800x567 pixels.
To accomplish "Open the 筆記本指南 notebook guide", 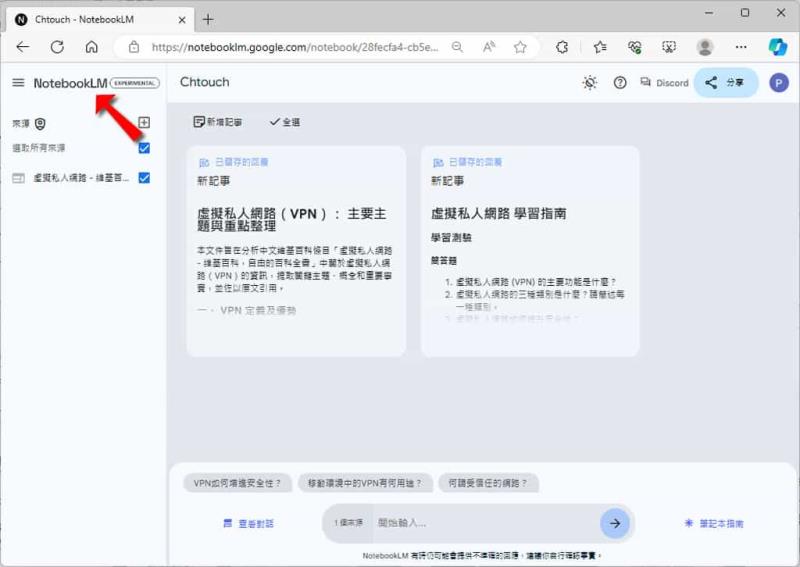I will coord(714,523).
